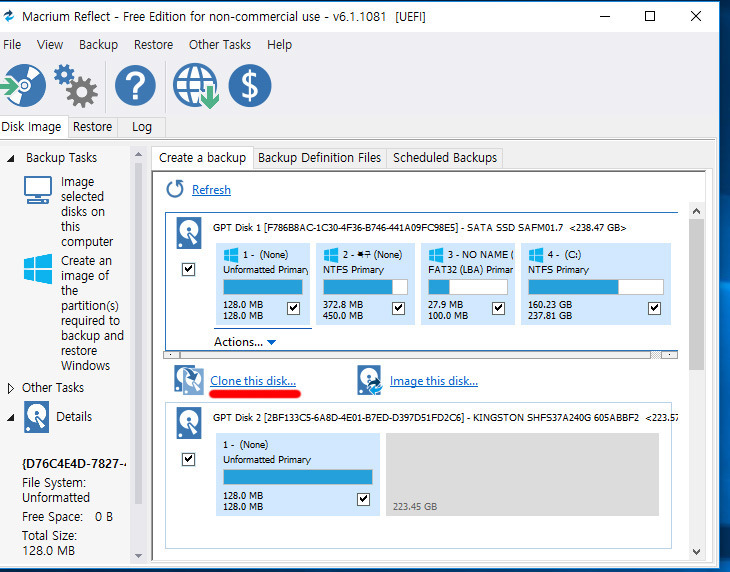Screen dimensions: 730x572
Task: Click the Clone this disk... link
Action: pyautogui.click(x=253, y=381)
